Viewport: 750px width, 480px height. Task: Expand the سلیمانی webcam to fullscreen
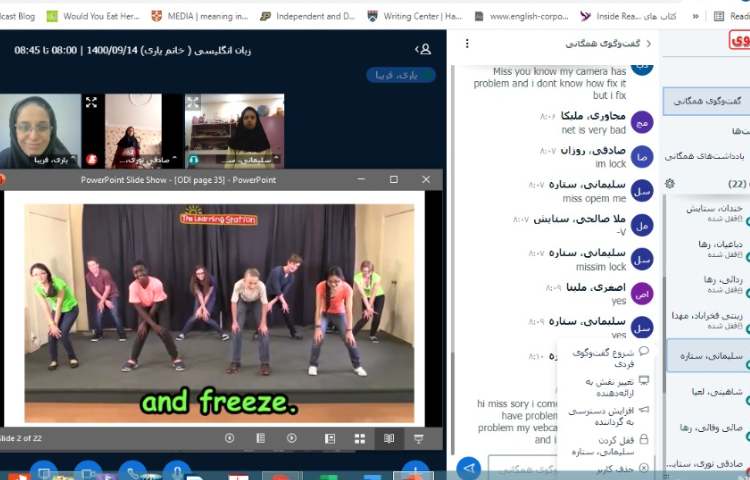click(x=193, y=102)
